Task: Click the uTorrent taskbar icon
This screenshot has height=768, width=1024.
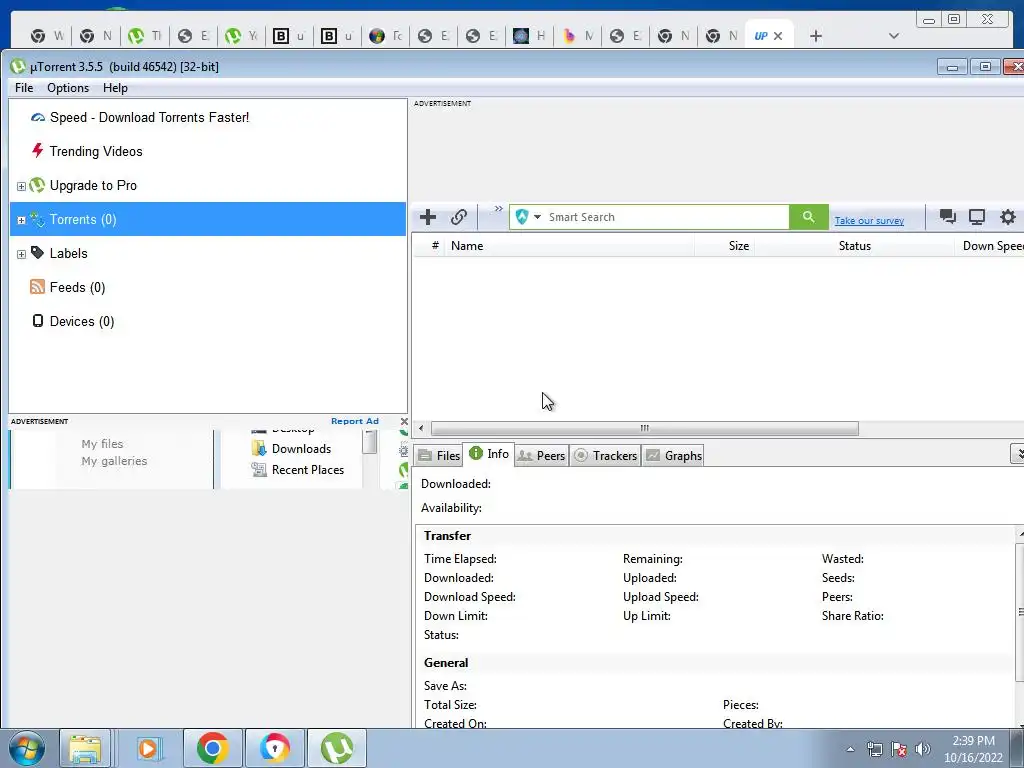Action: click(x=337, y=748)
